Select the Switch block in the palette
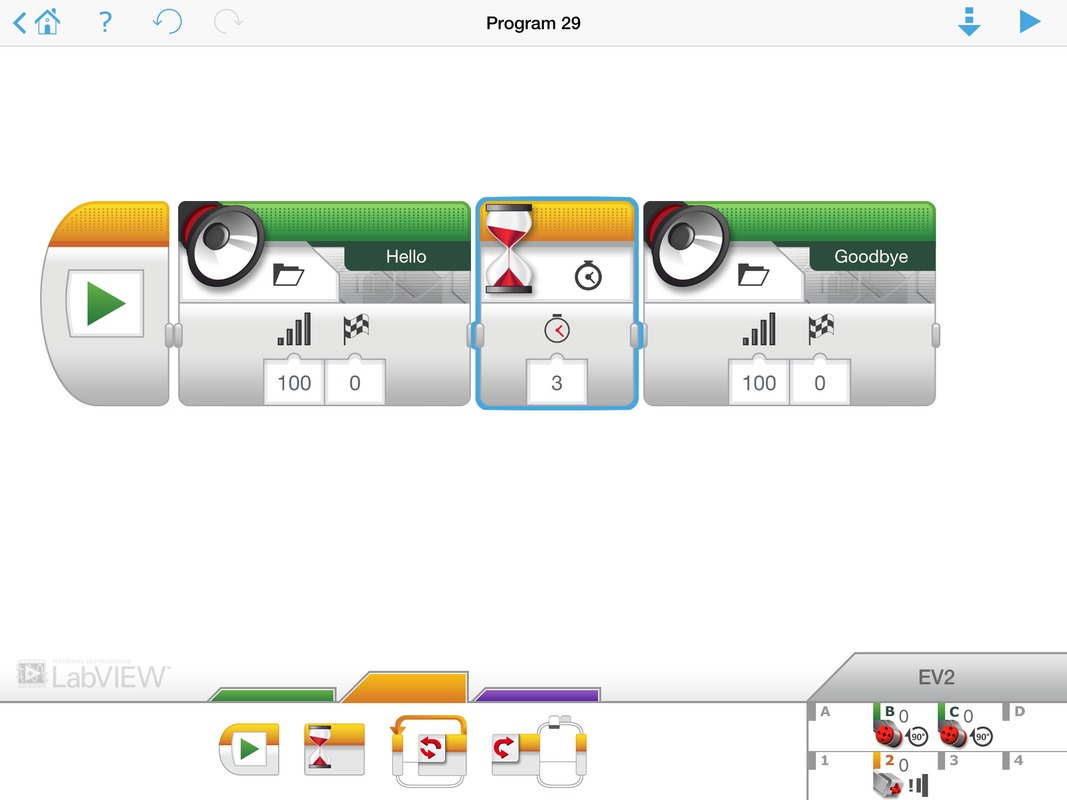Image resolution: width=1067 pixels, height=800 pixels. [538, 750]
